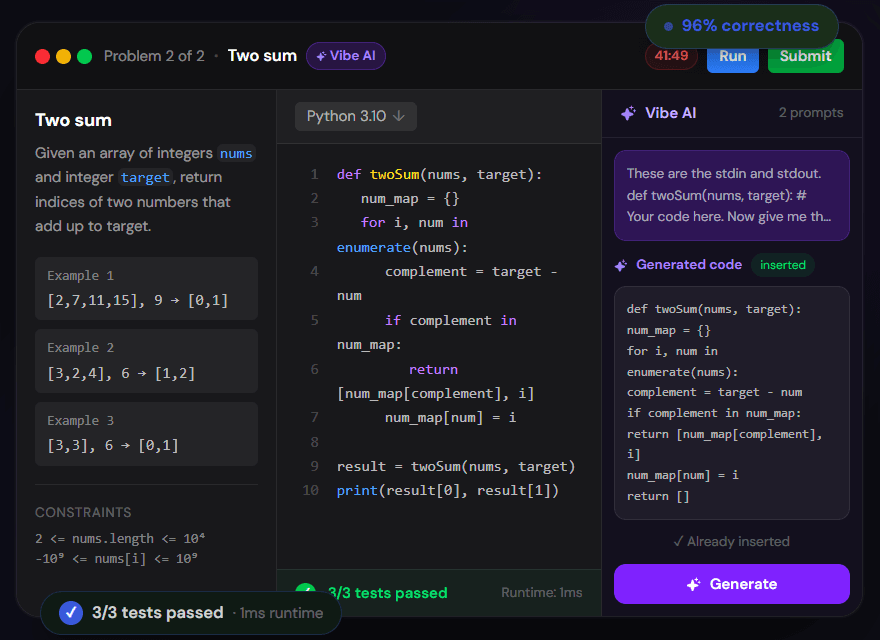Image resolution: width=880 pixels, height=640 pixels.
Task: Click editor line 9 result assignment
Action: click(x=456, y=467)
